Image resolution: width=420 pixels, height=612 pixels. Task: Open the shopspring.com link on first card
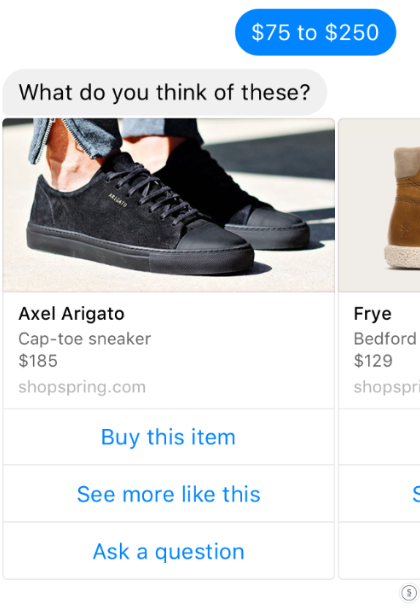(82, 387)
